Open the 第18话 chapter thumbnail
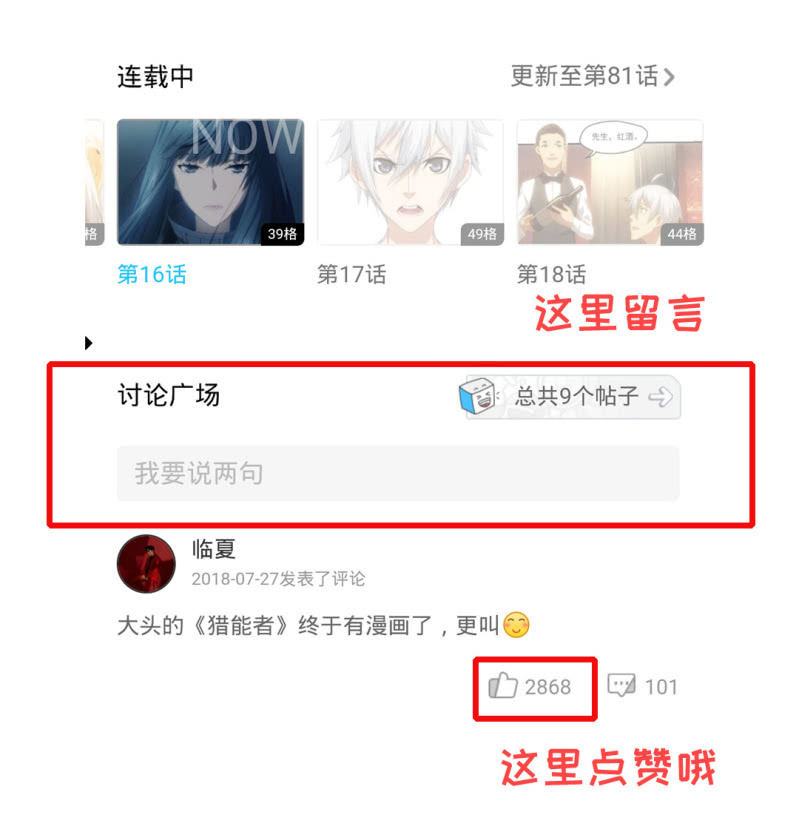The image size is (799, 829). pos(610,182)
